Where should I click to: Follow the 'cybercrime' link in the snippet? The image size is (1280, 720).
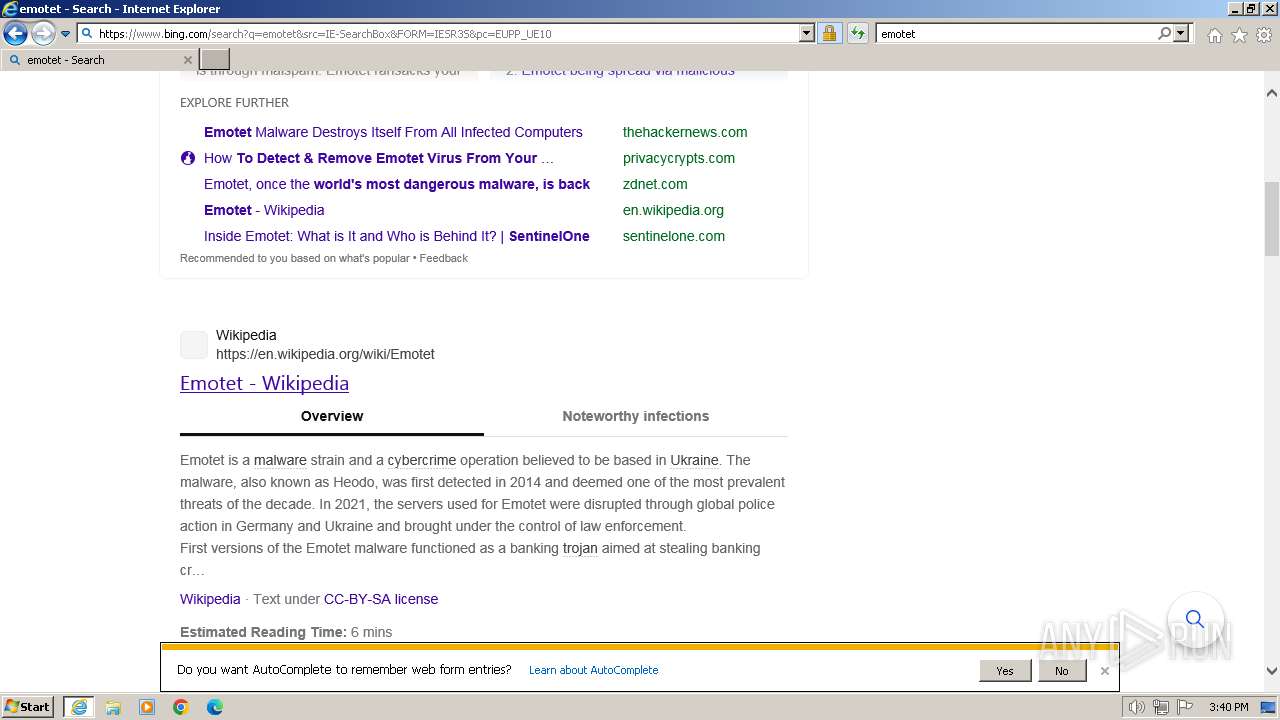point(422,460)
